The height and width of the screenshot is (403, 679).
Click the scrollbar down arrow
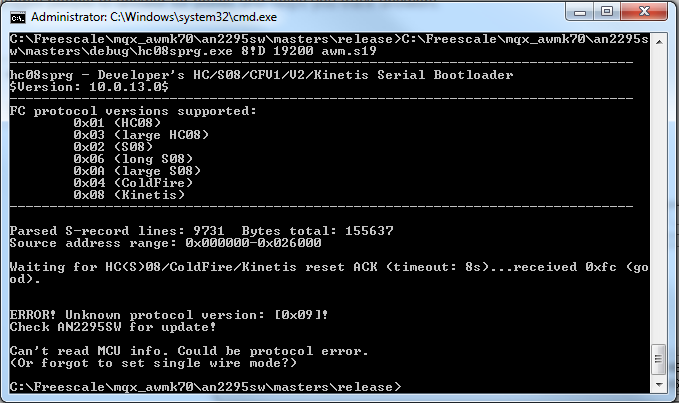click(x=660, y=385)
